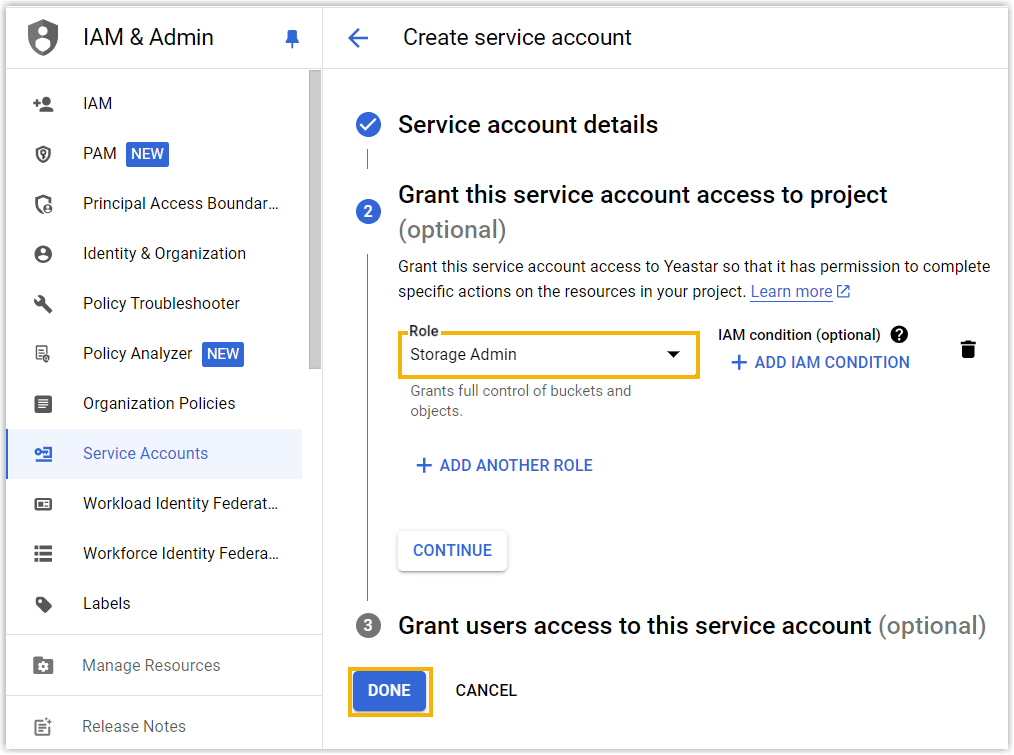Open Release Notes page
The image size is (1014, 755).
(133, 726)
